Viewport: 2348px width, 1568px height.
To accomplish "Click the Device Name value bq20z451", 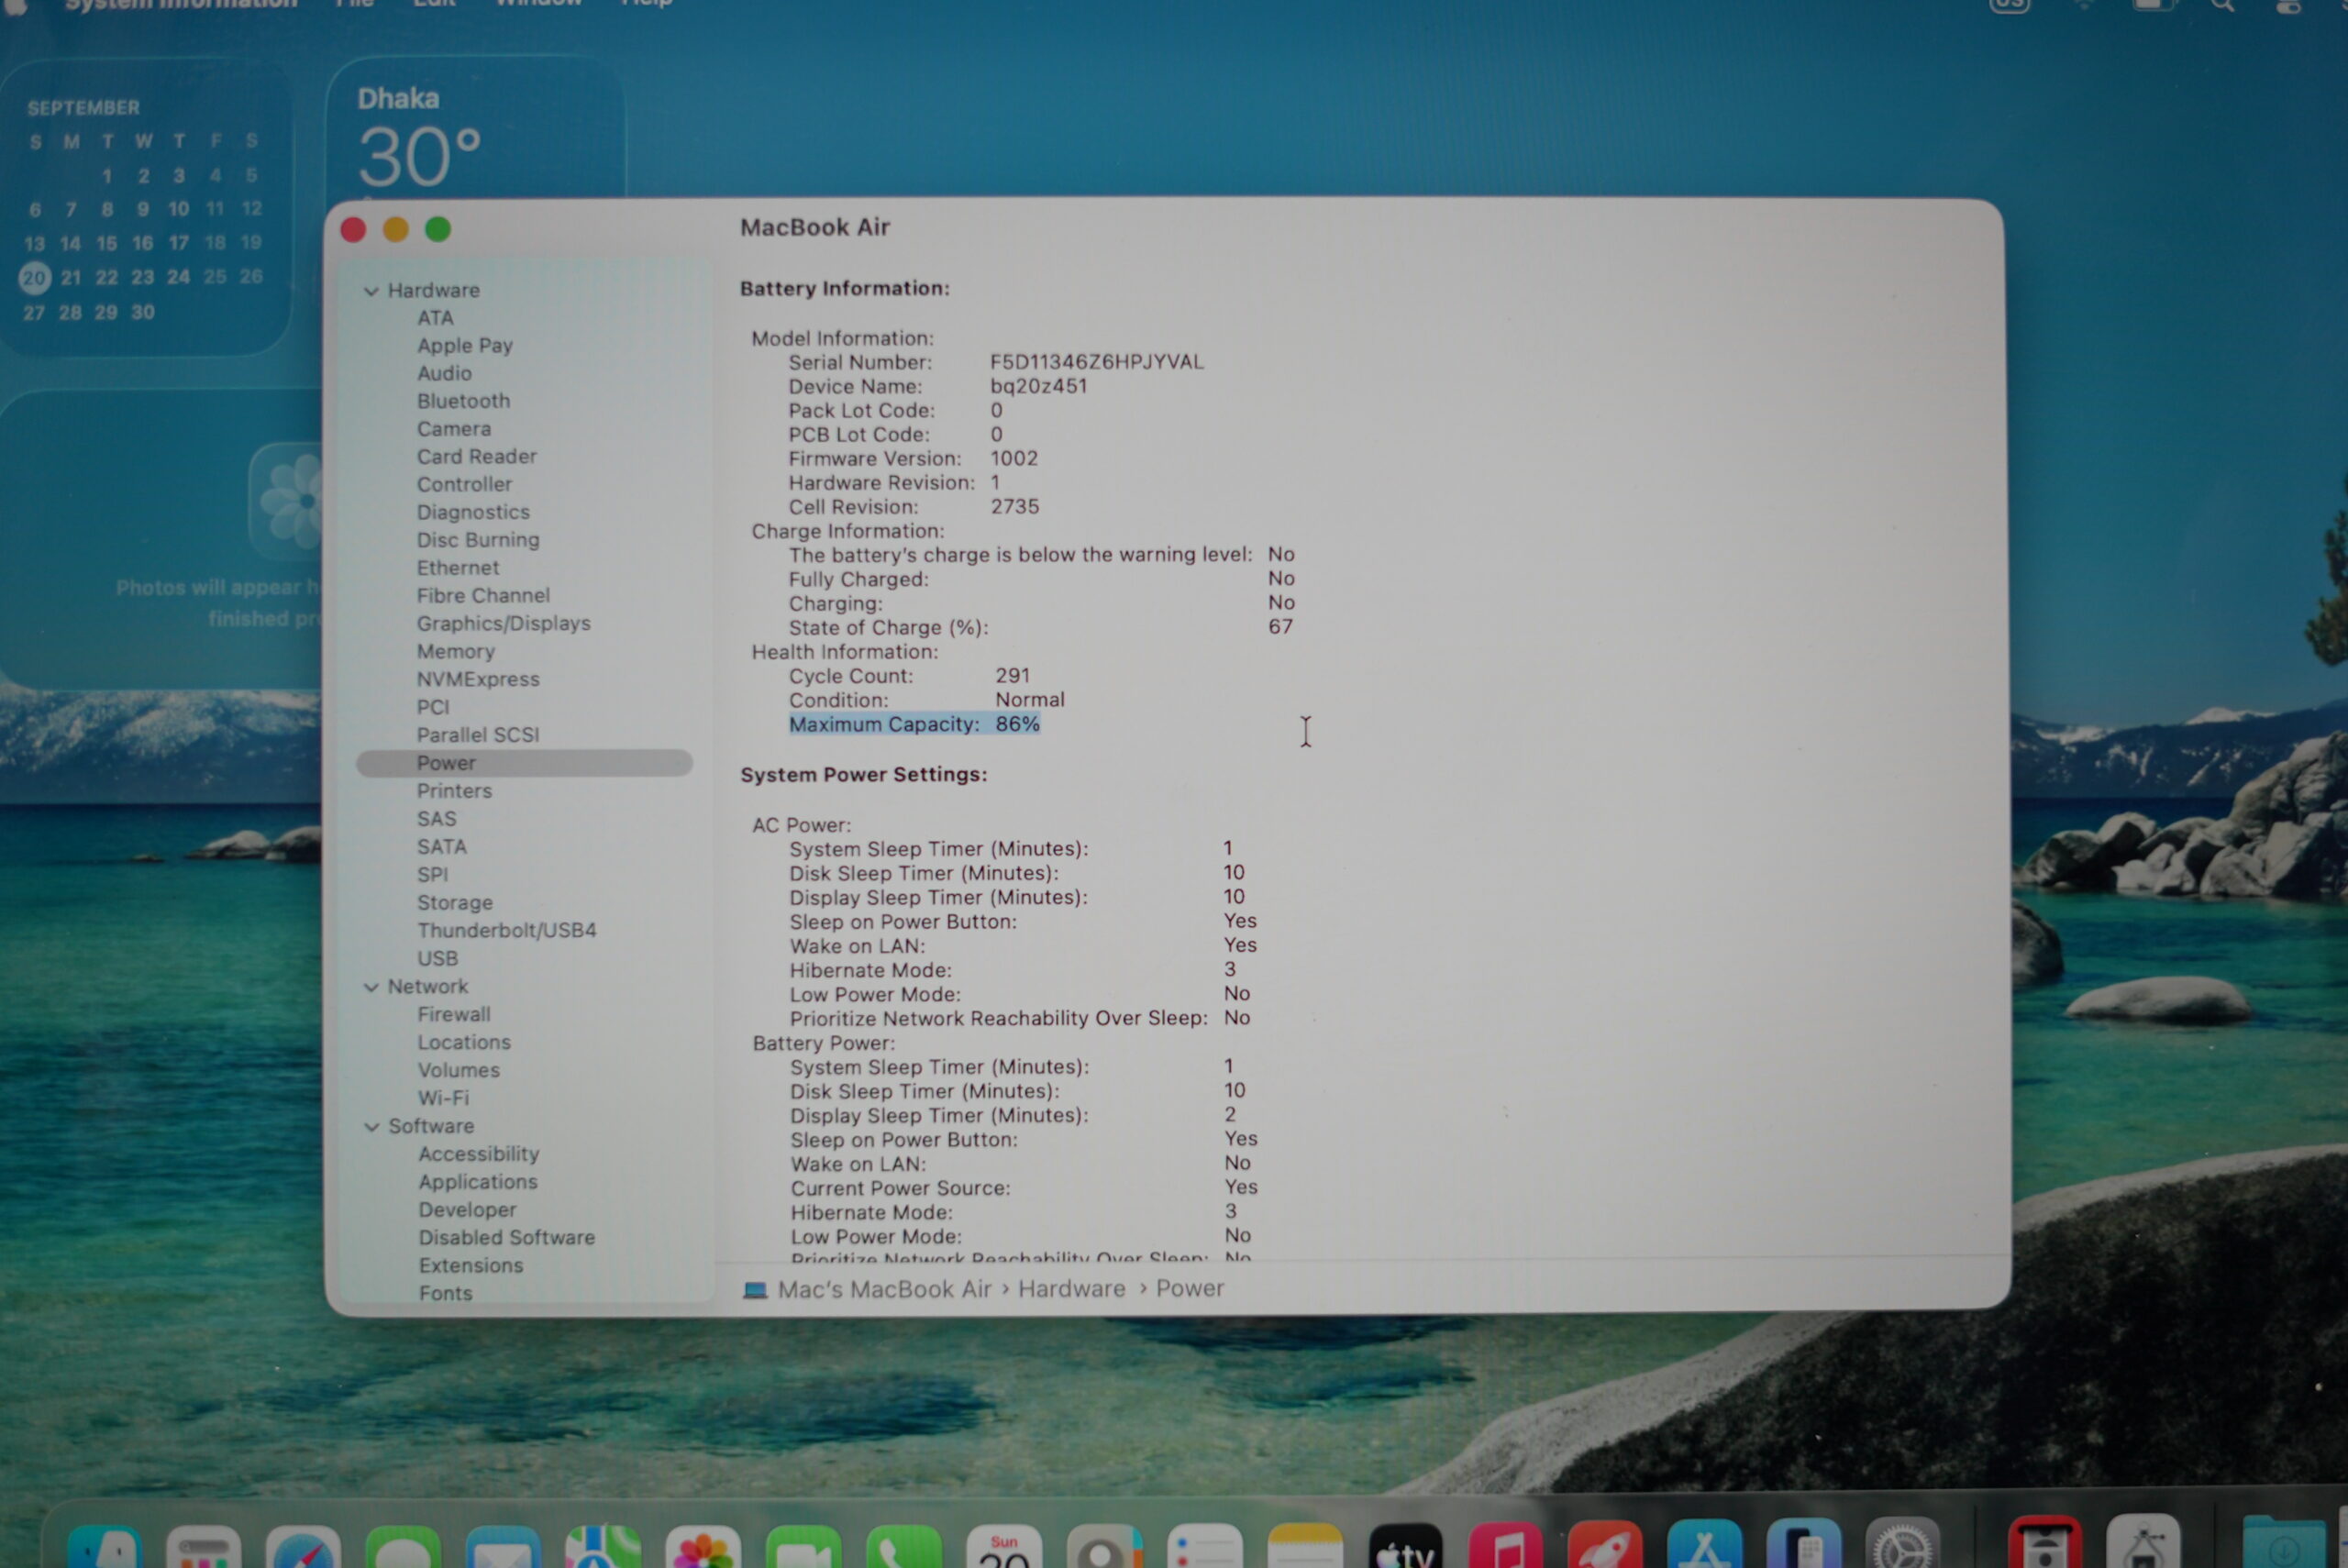I will (1038, 386).
